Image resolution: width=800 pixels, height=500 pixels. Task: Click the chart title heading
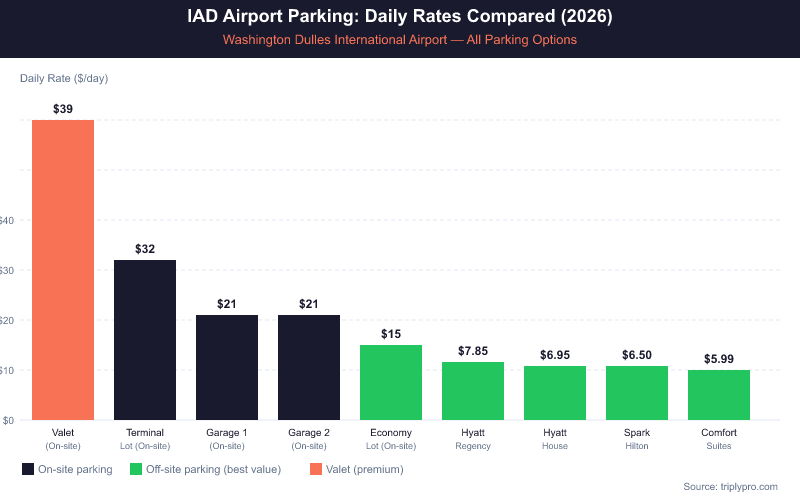click(x=400, y=17)
